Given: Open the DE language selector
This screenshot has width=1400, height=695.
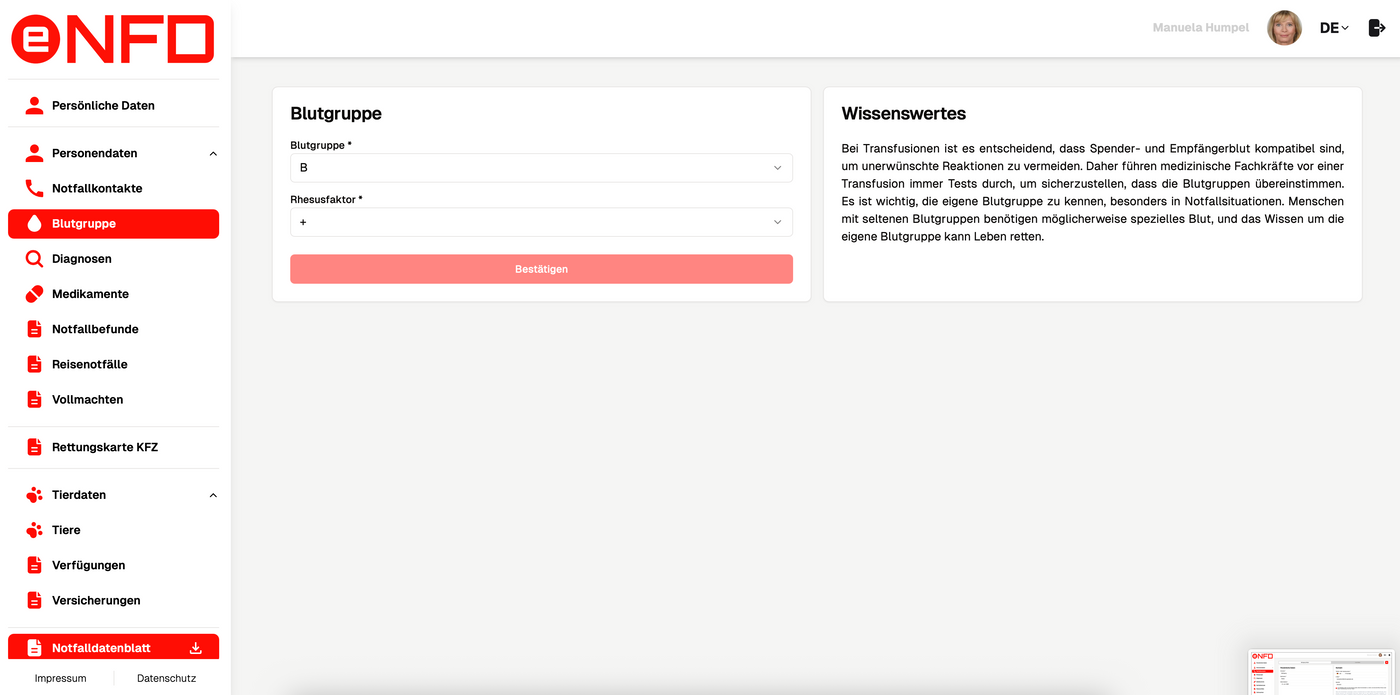Looking at the screenshot, I should [x=1334, y=28].
